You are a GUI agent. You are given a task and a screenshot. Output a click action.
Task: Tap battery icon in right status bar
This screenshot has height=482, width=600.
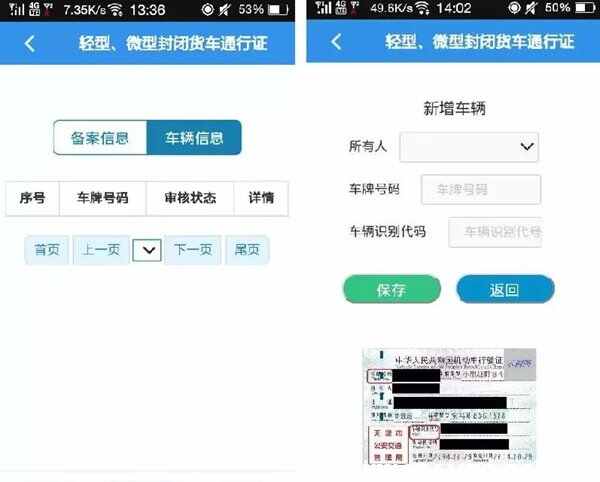[x=586, y=8]
